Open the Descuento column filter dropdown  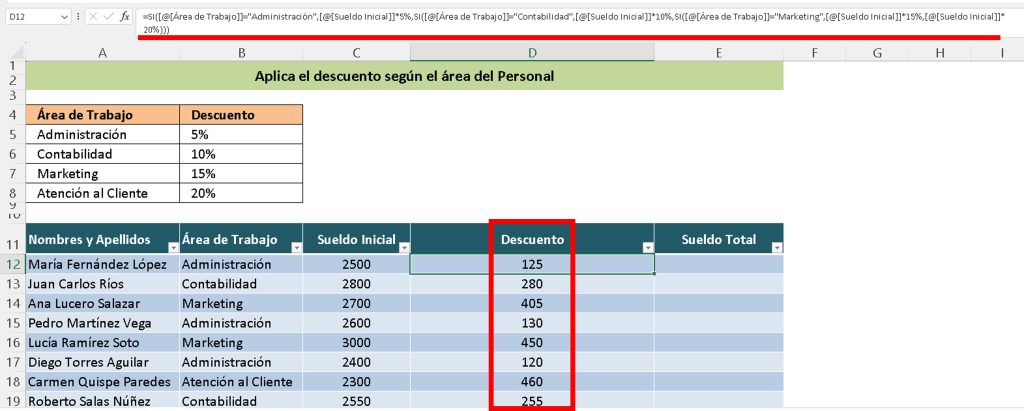(647, 247)
